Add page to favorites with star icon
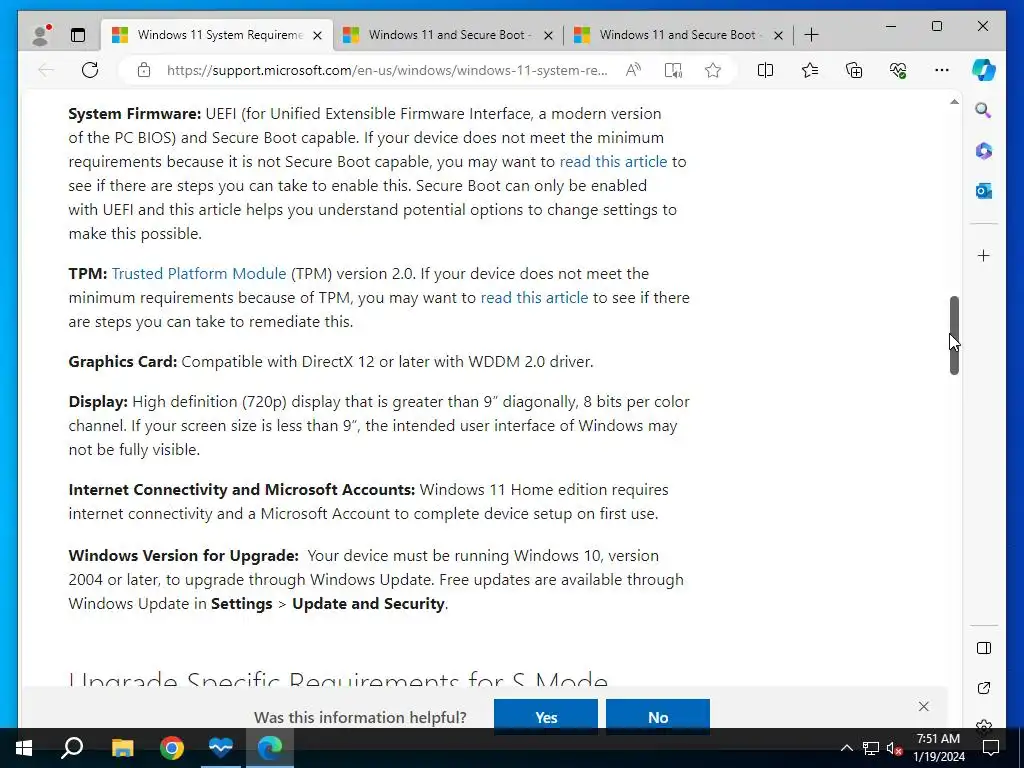1024x768 pixels. tap(713, 70)
